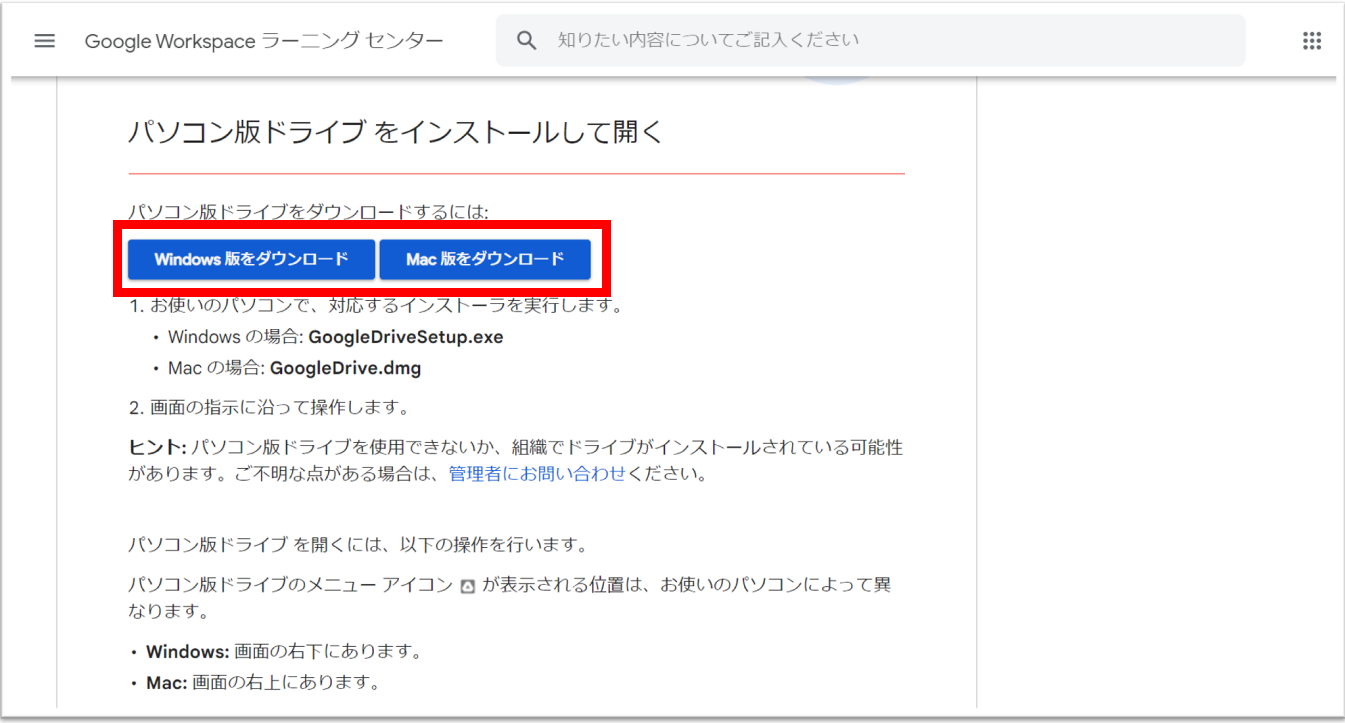
Task: Click Google Workspace ラーニング センター title
Action: click(x=264, y=41)
